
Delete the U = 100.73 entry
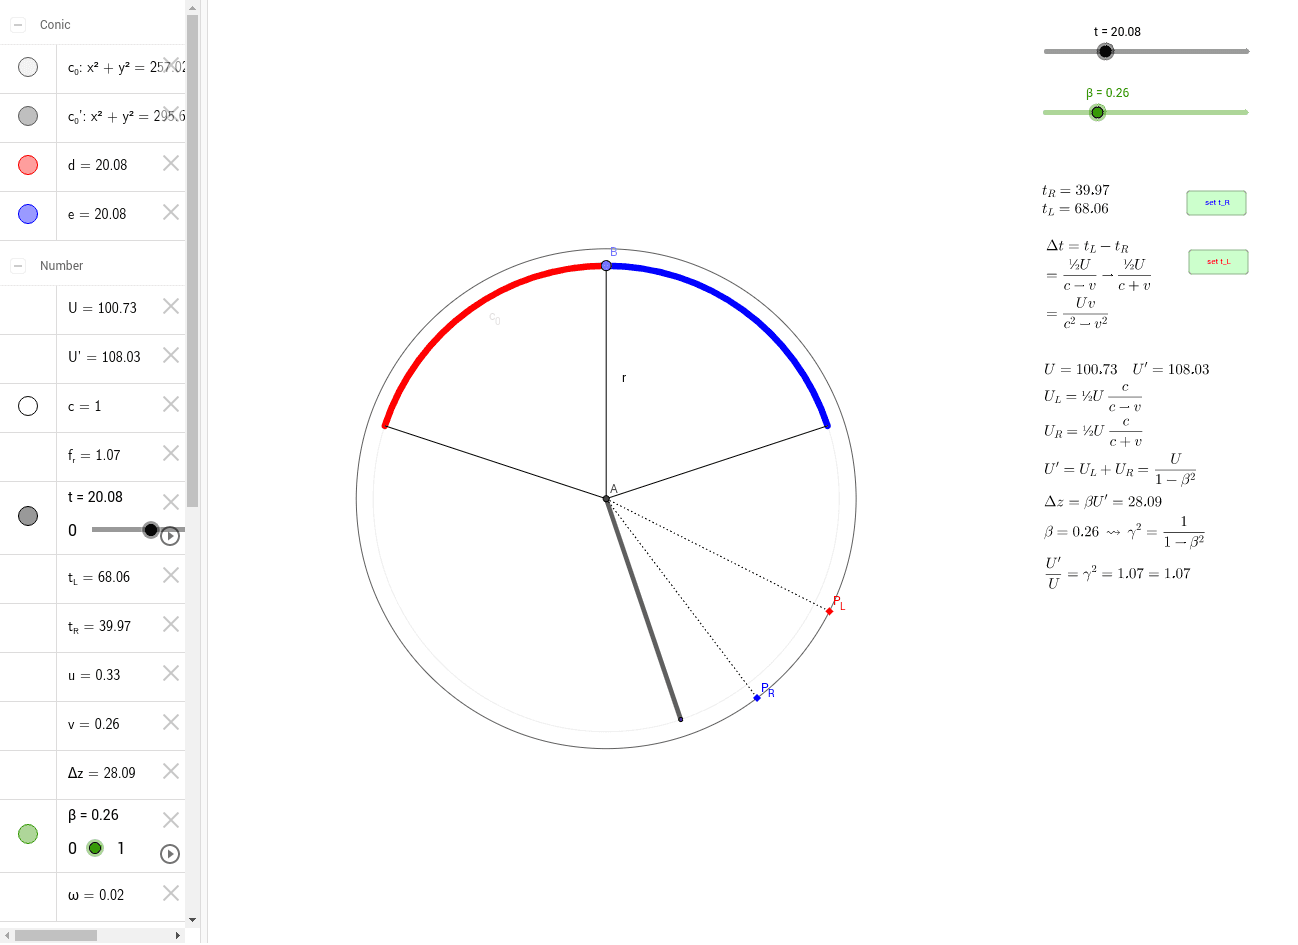171,306
